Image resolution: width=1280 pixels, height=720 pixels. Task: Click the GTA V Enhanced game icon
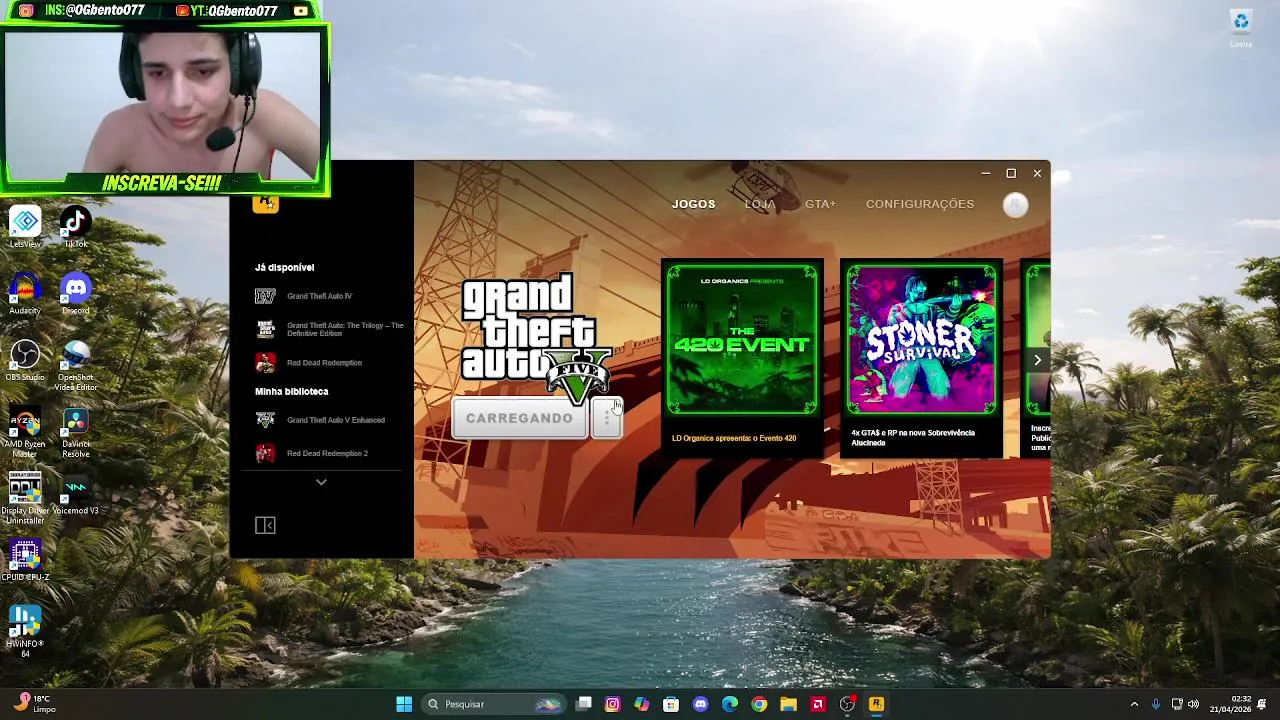tap(265, 420)
